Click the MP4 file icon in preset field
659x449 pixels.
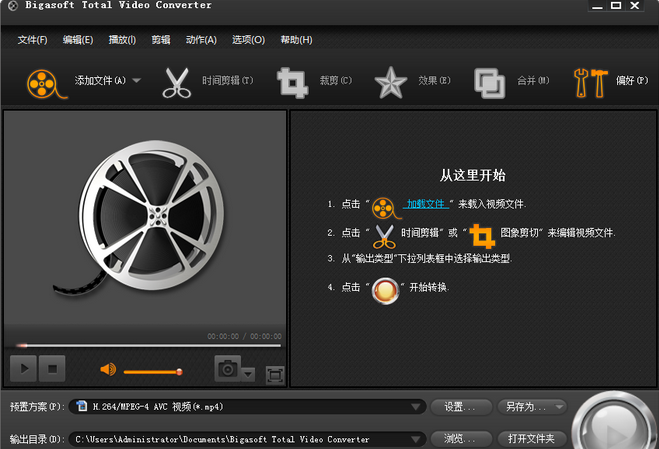tap(82, 406)
